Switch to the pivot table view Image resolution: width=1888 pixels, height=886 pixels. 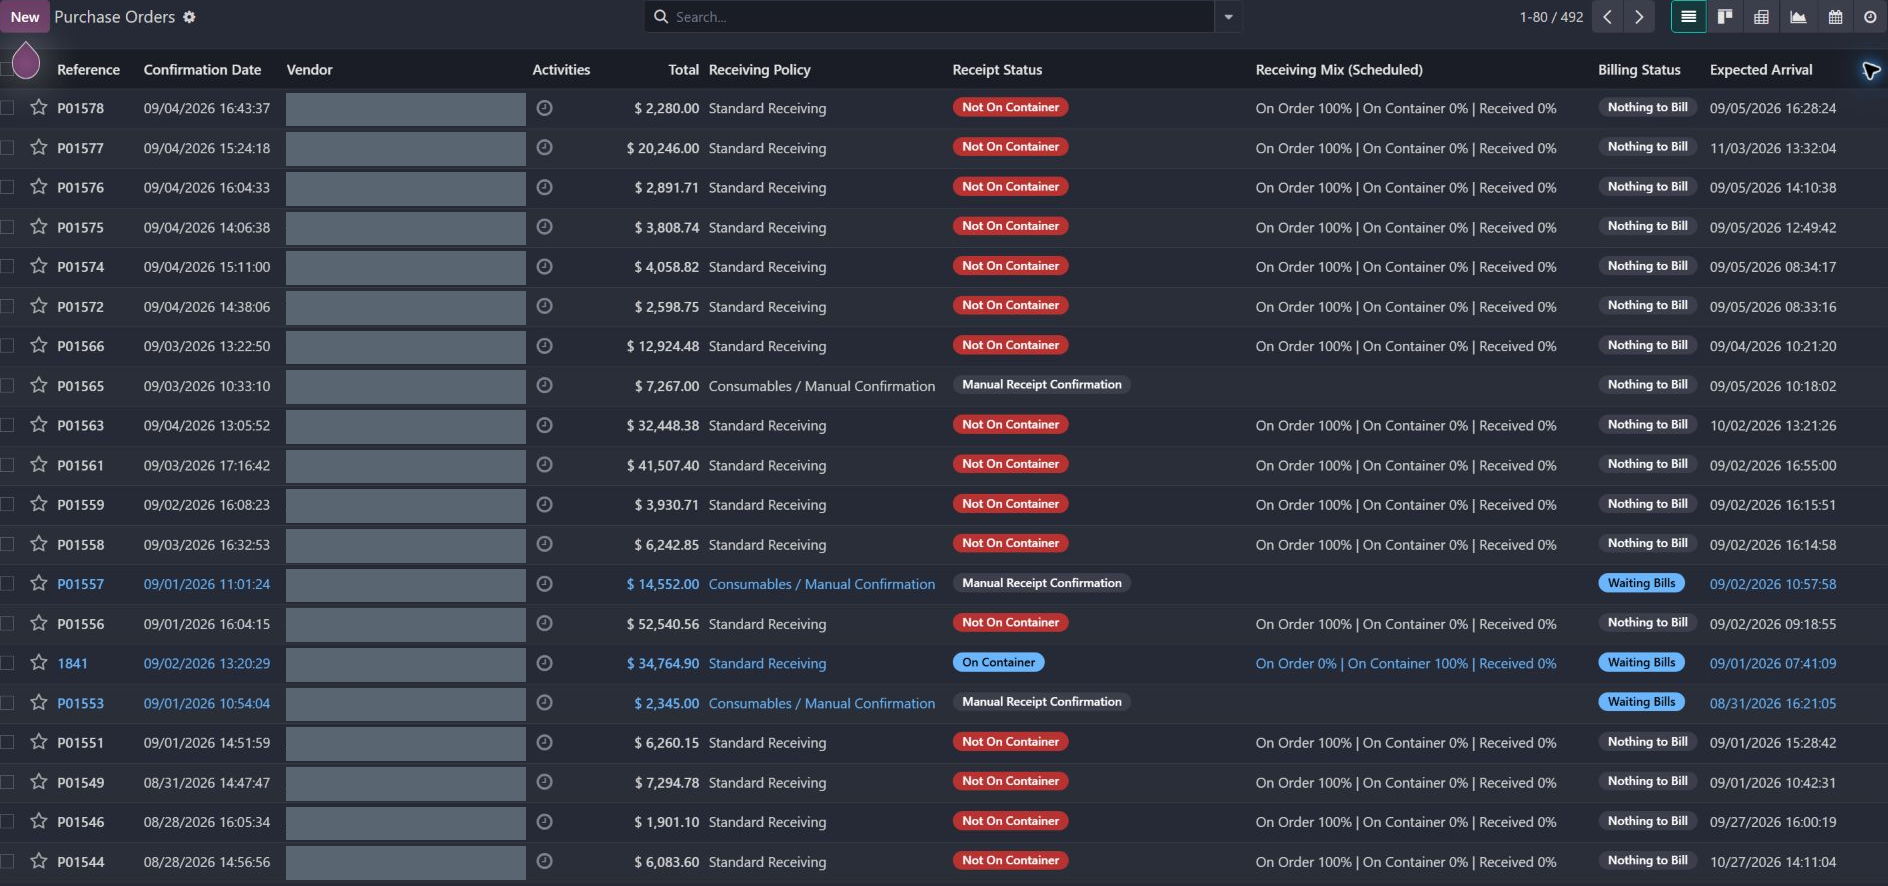1762,17
